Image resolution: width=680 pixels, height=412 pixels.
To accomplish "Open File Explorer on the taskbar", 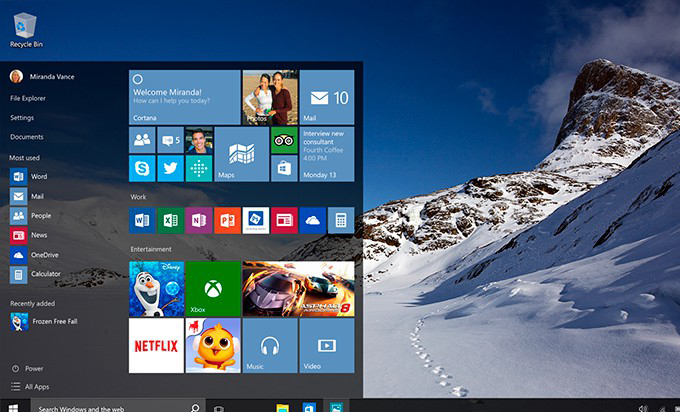I will [282, 408].
